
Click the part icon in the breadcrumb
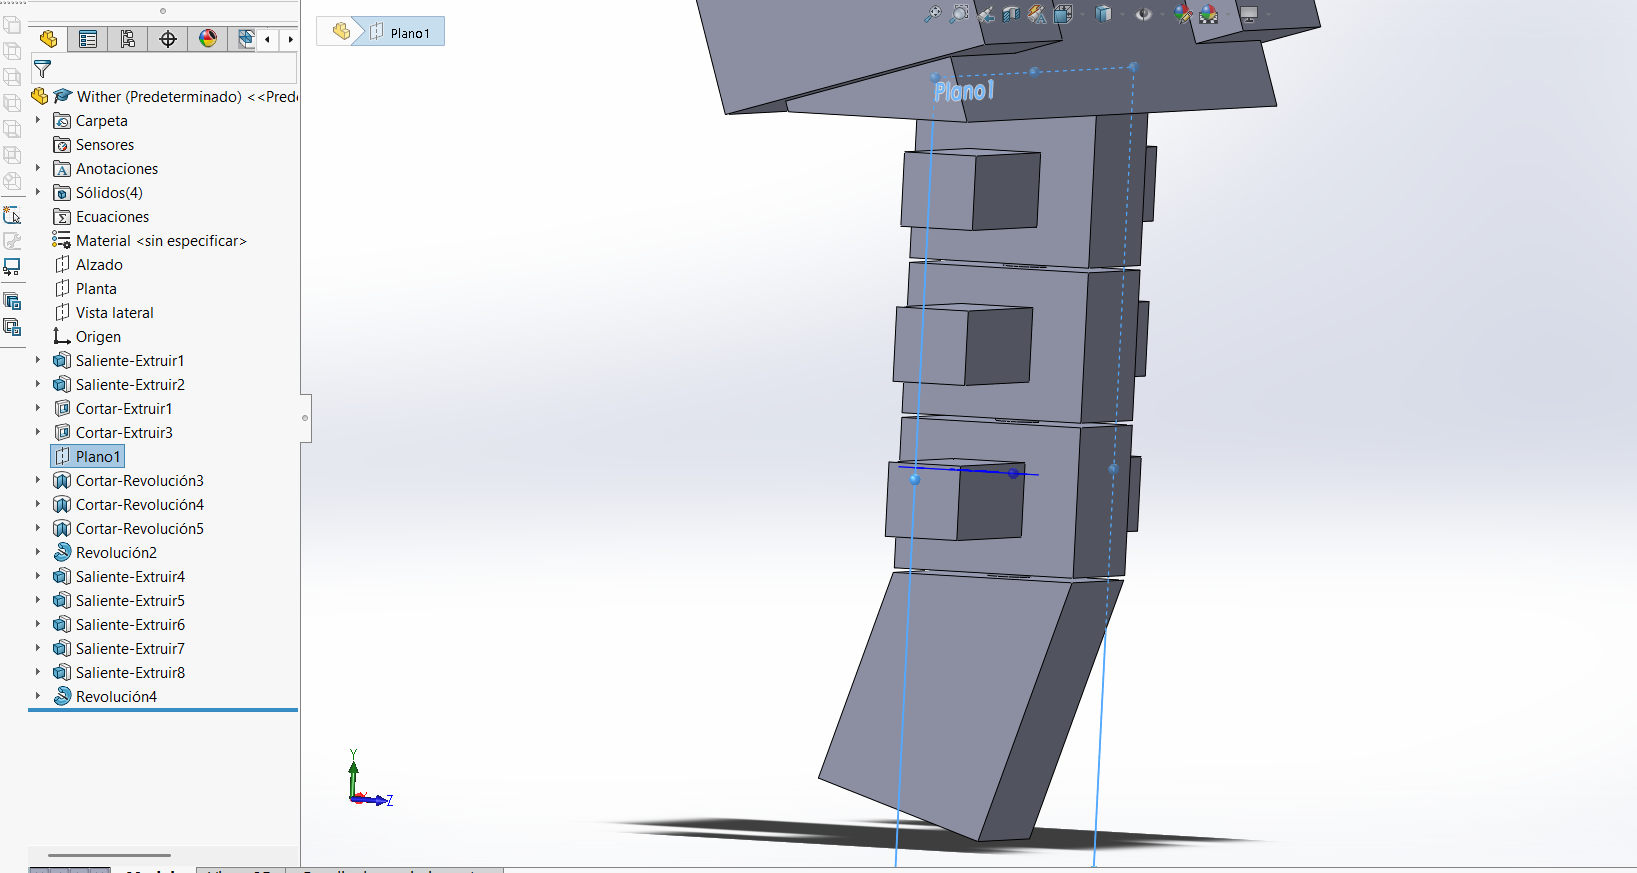(341, 32)
